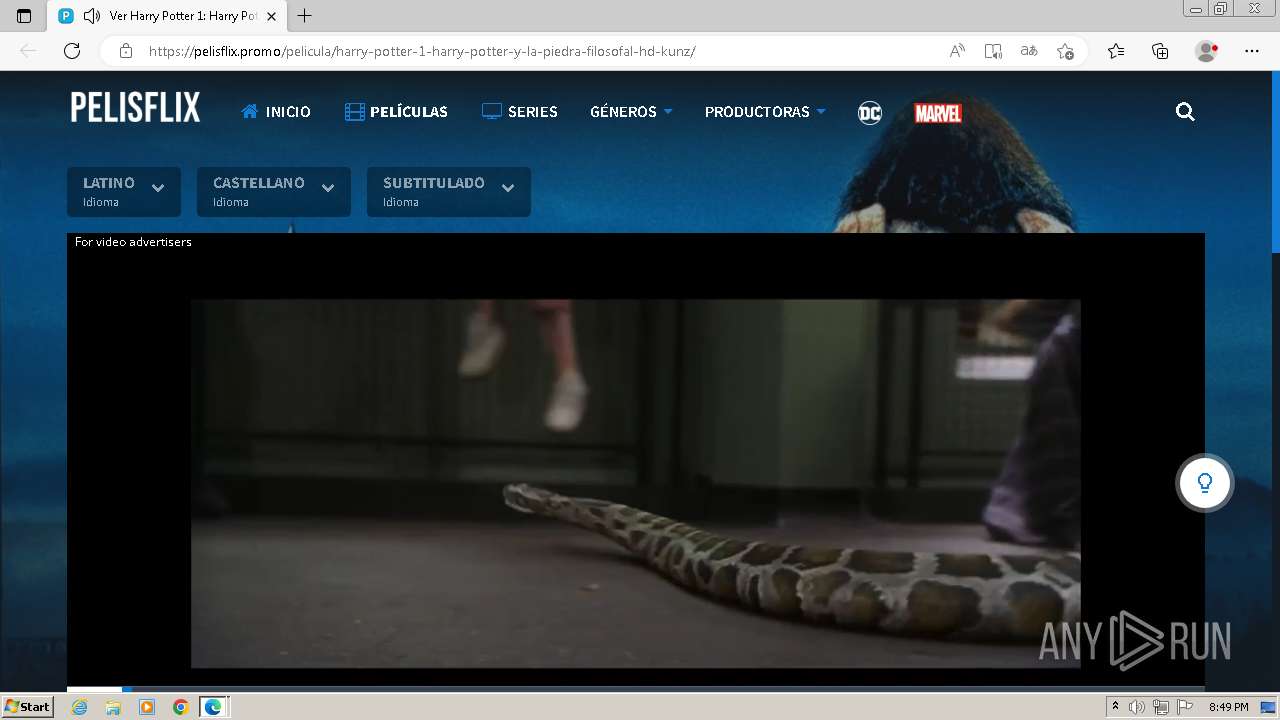Select the Ver Harry Potter 1 tab
1280x720 pixels.
[x=167, y=16]
